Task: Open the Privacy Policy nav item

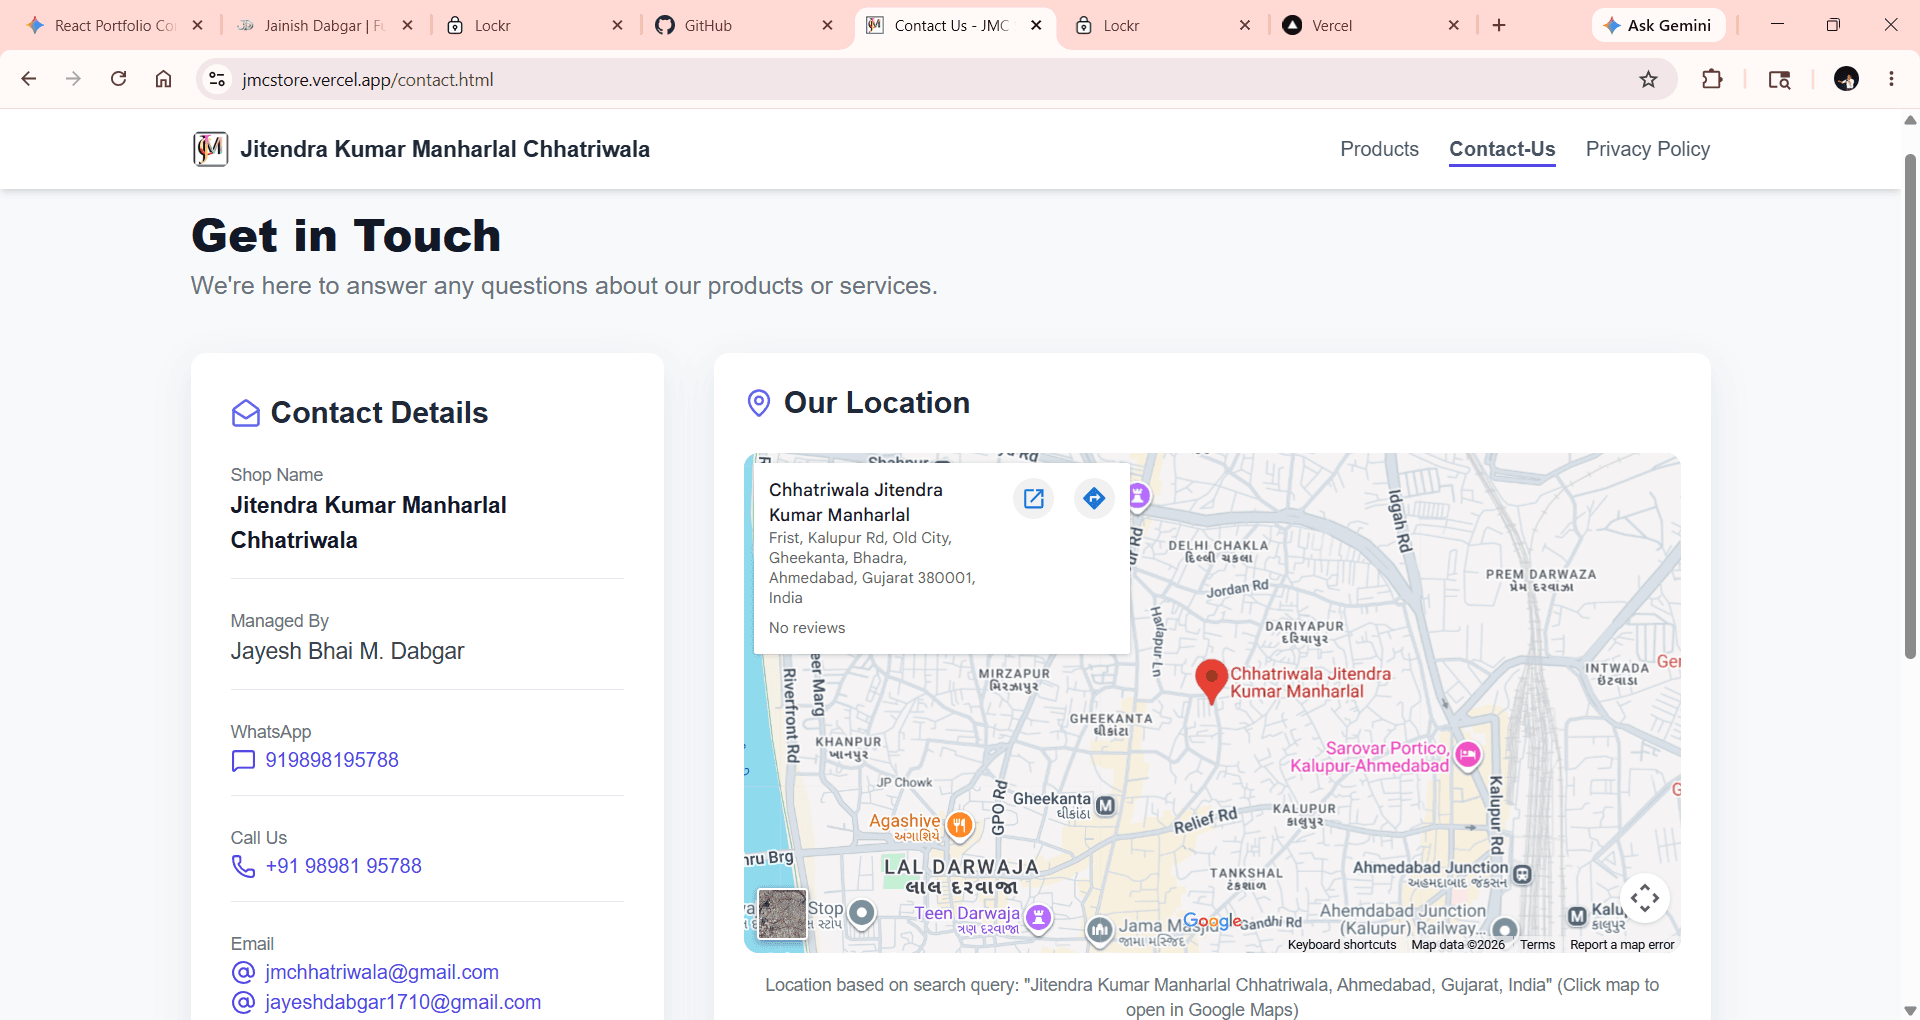Action: point(1647,149)
